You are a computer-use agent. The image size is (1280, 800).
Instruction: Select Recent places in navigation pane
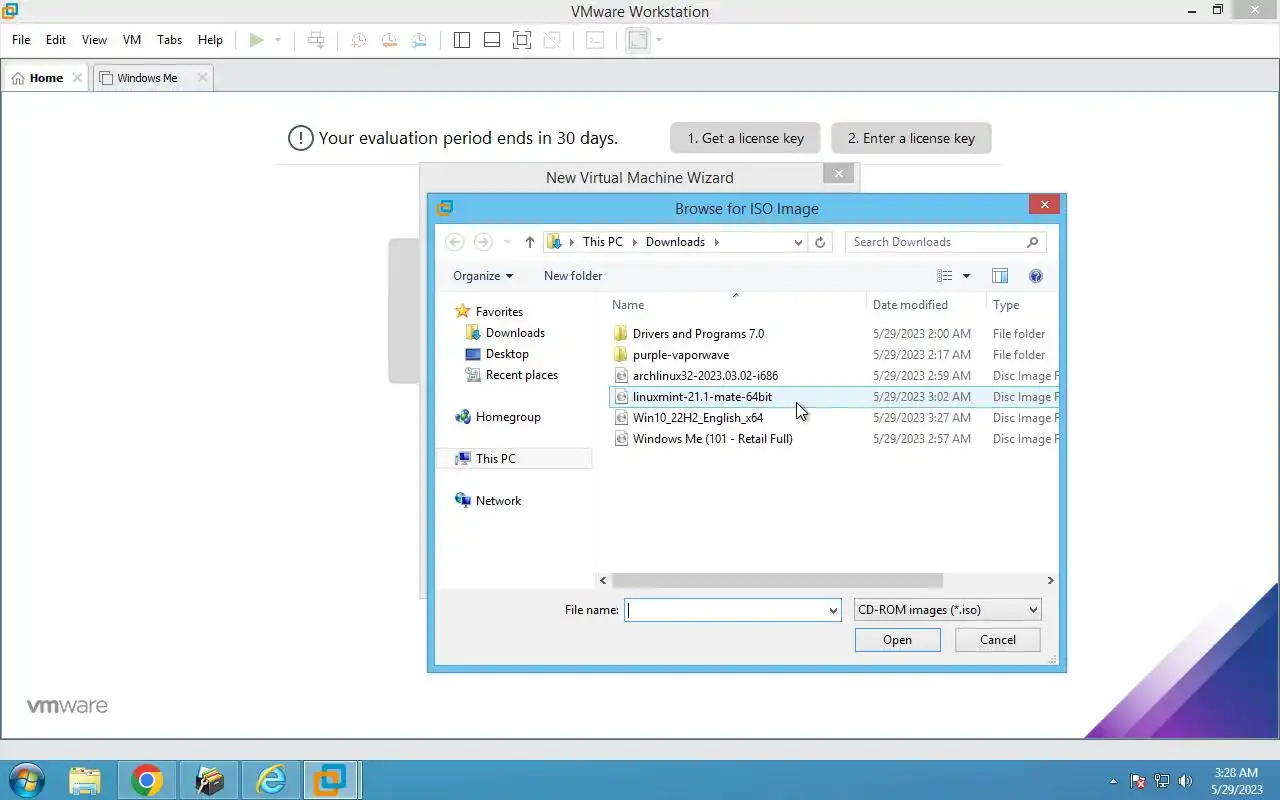click(x=521, y=375)
